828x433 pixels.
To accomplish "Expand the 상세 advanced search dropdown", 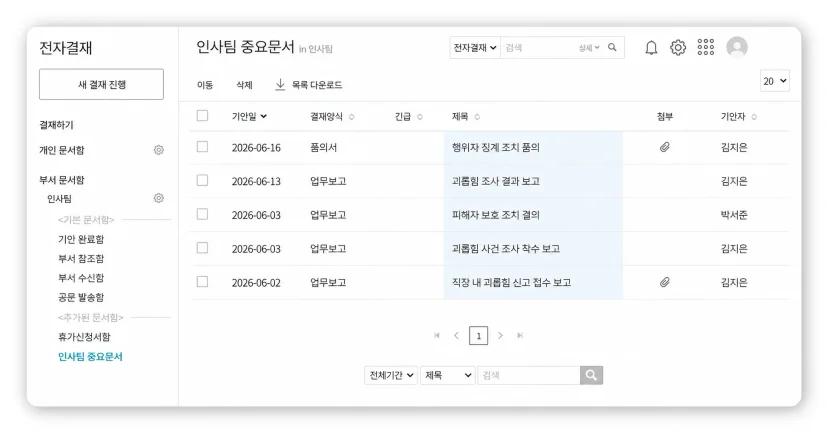I will 589,48.
